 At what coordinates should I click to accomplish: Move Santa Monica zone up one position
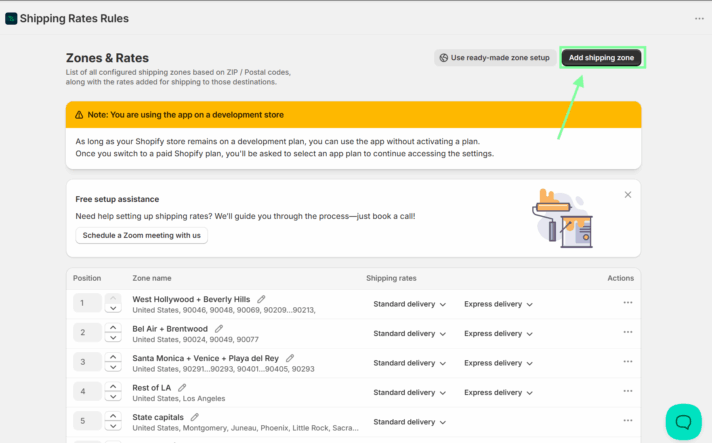coord(113,357)
